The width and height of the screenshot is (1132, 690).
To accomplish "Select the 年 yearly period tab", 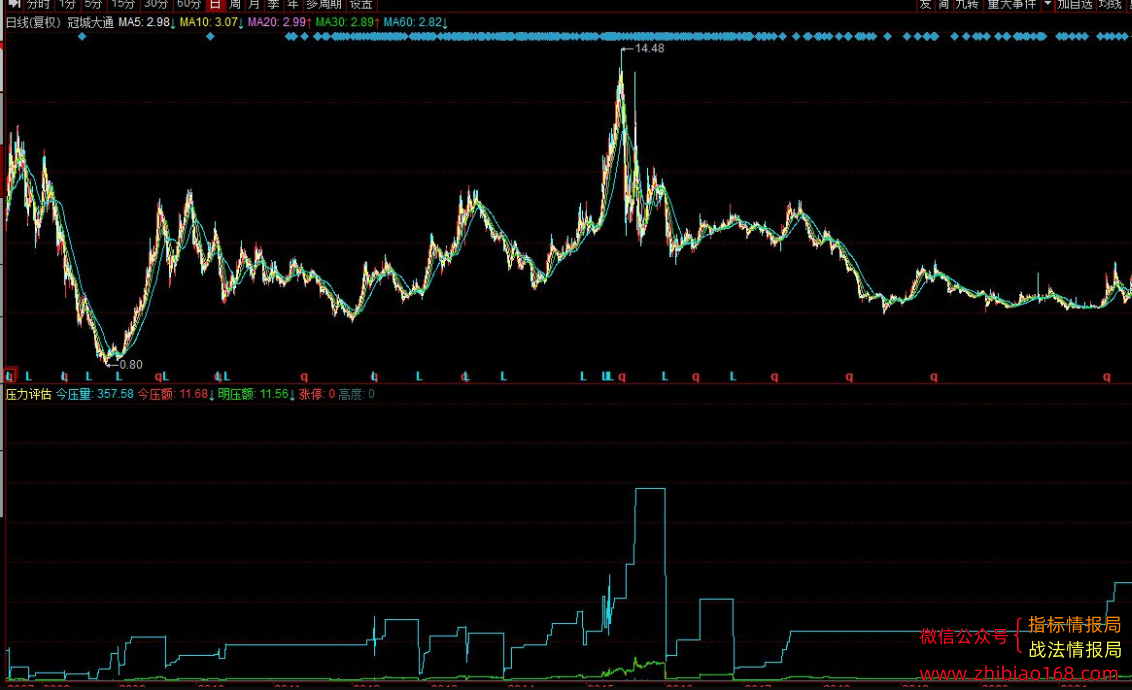I will coord(293,4).
